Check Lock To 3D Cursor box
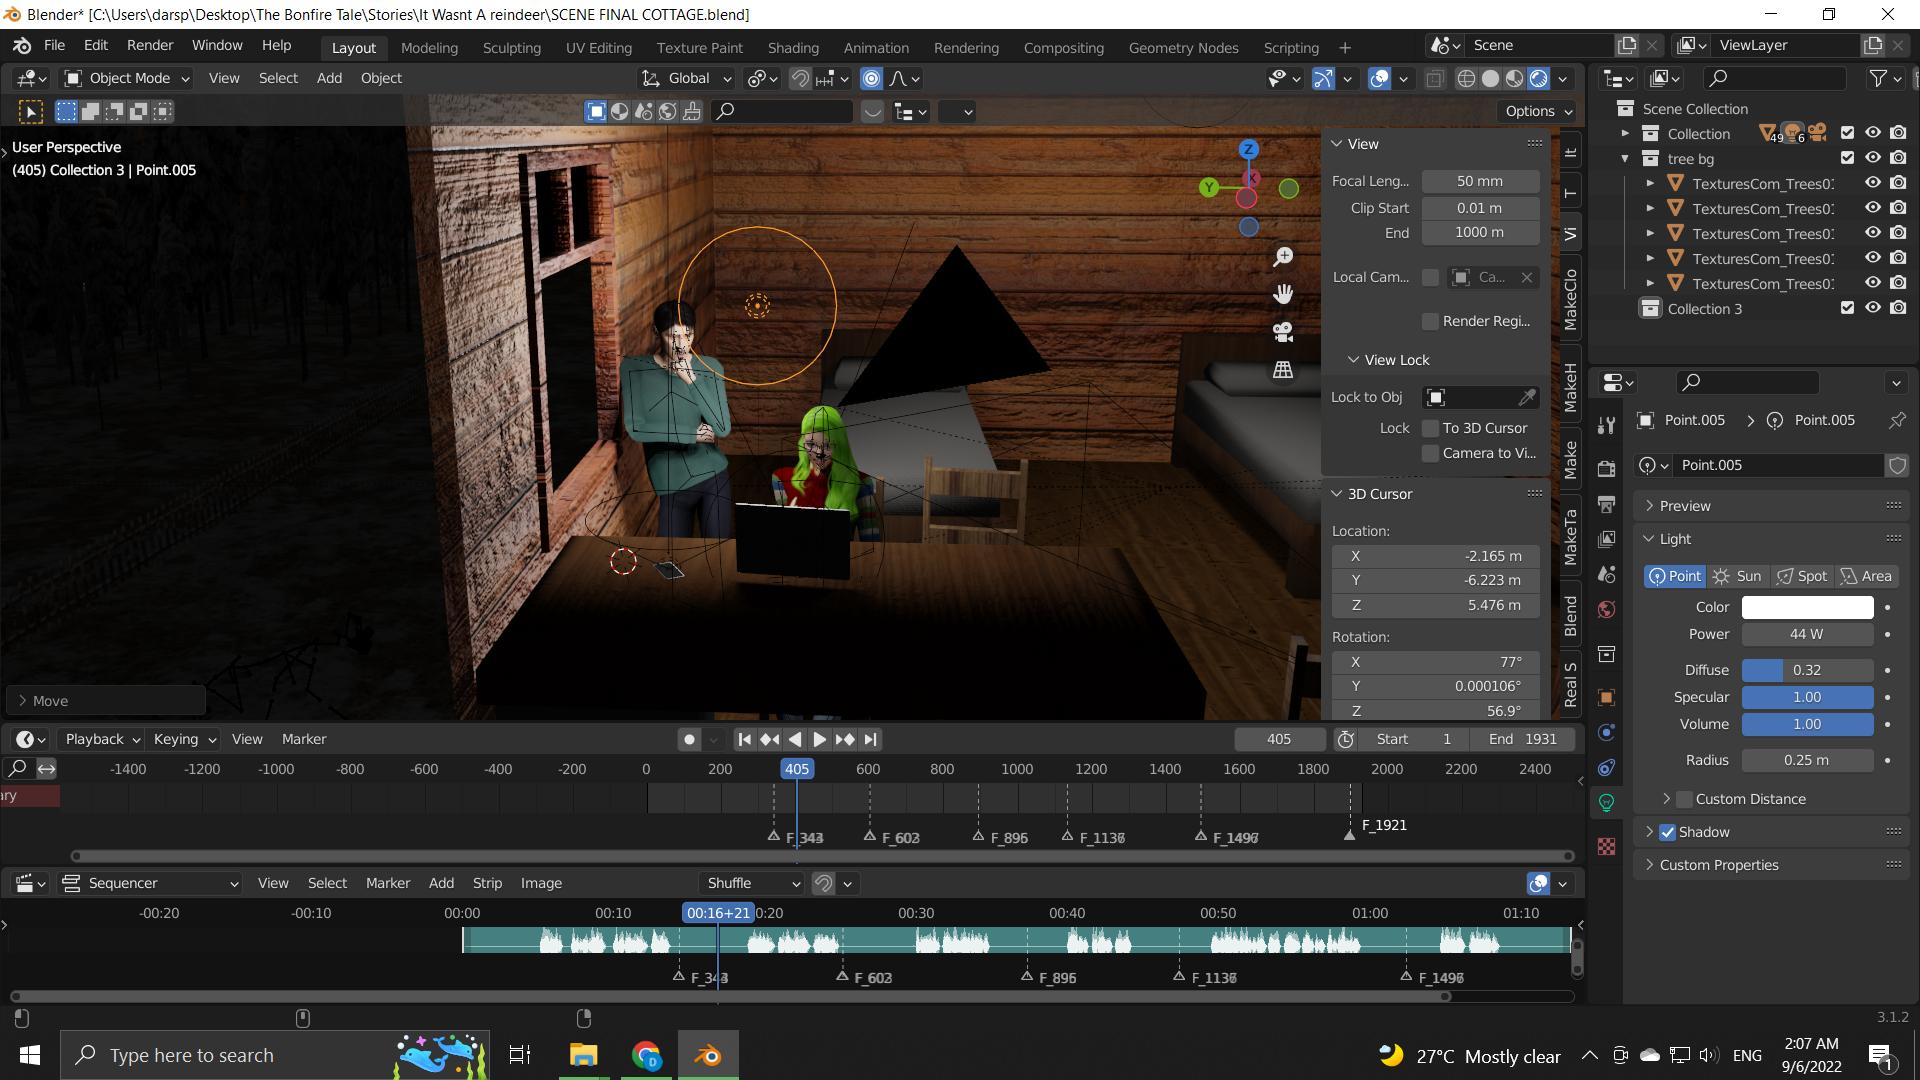 (x=1430, y=428)
